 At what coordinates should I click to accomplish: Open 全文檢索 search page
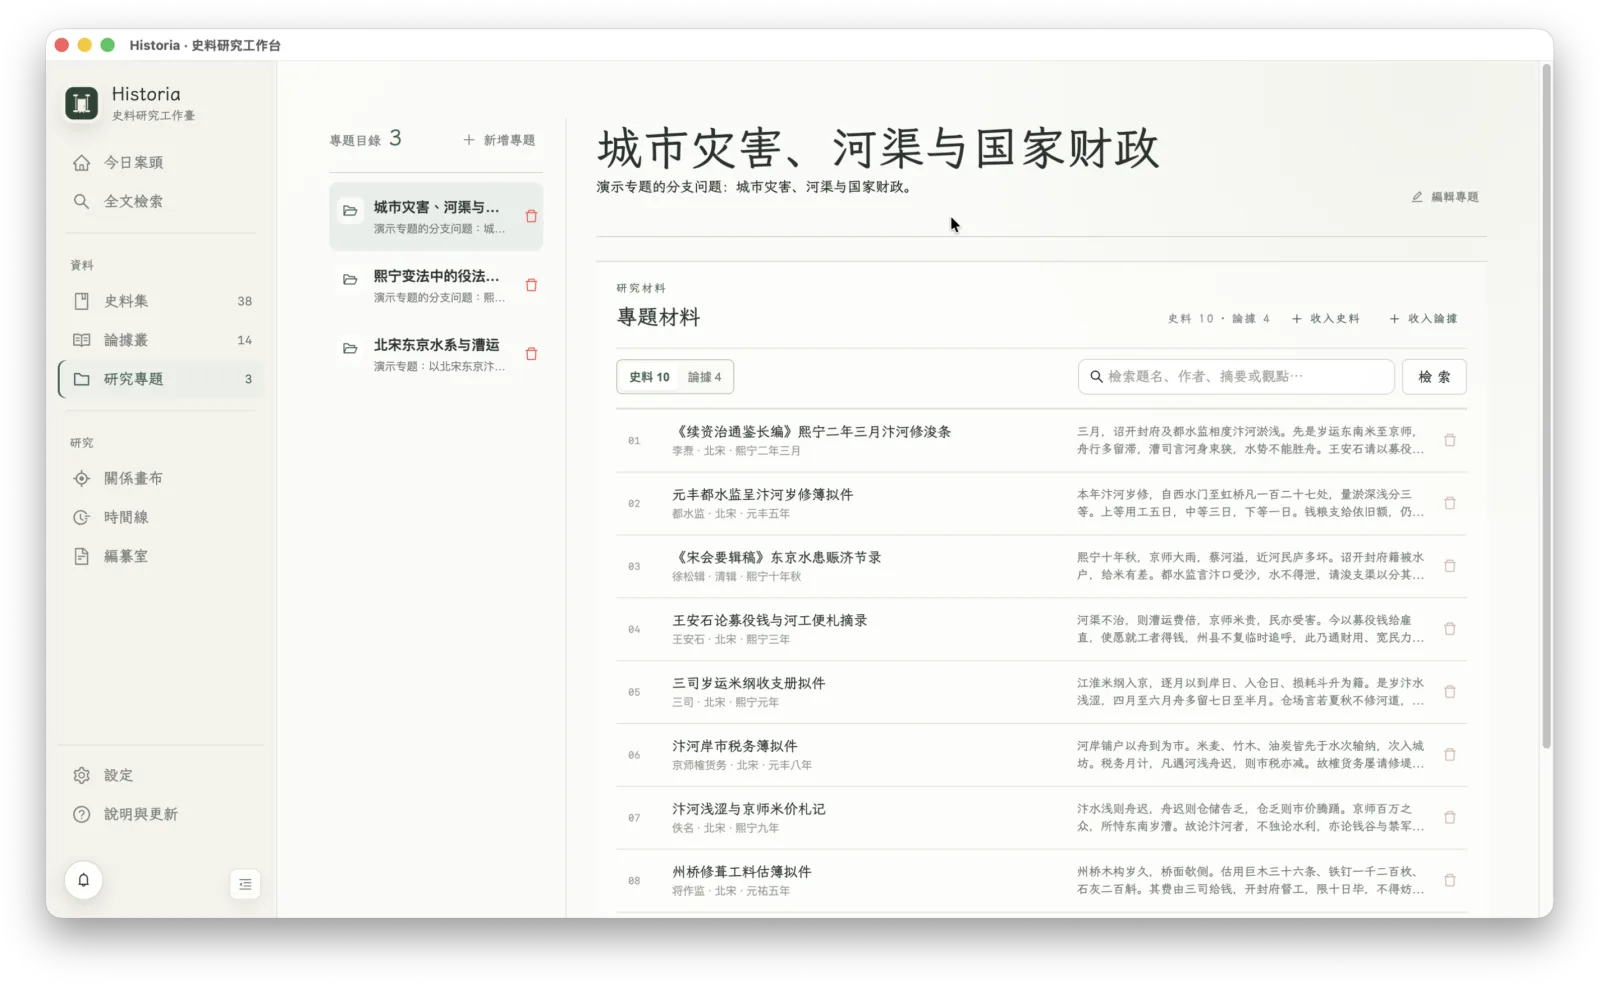(x=161, y=201)
